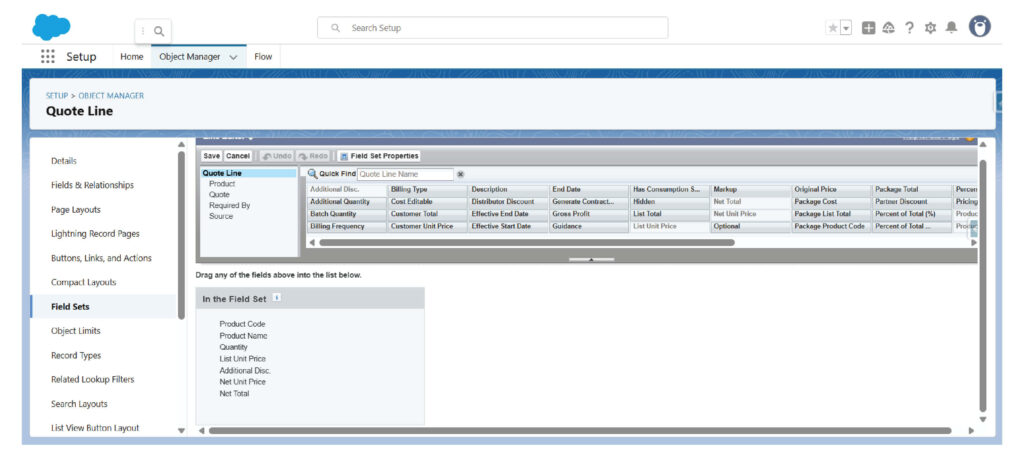Click the favorites star icon
Screen dimensions: 1024x456
click(833, 28)
